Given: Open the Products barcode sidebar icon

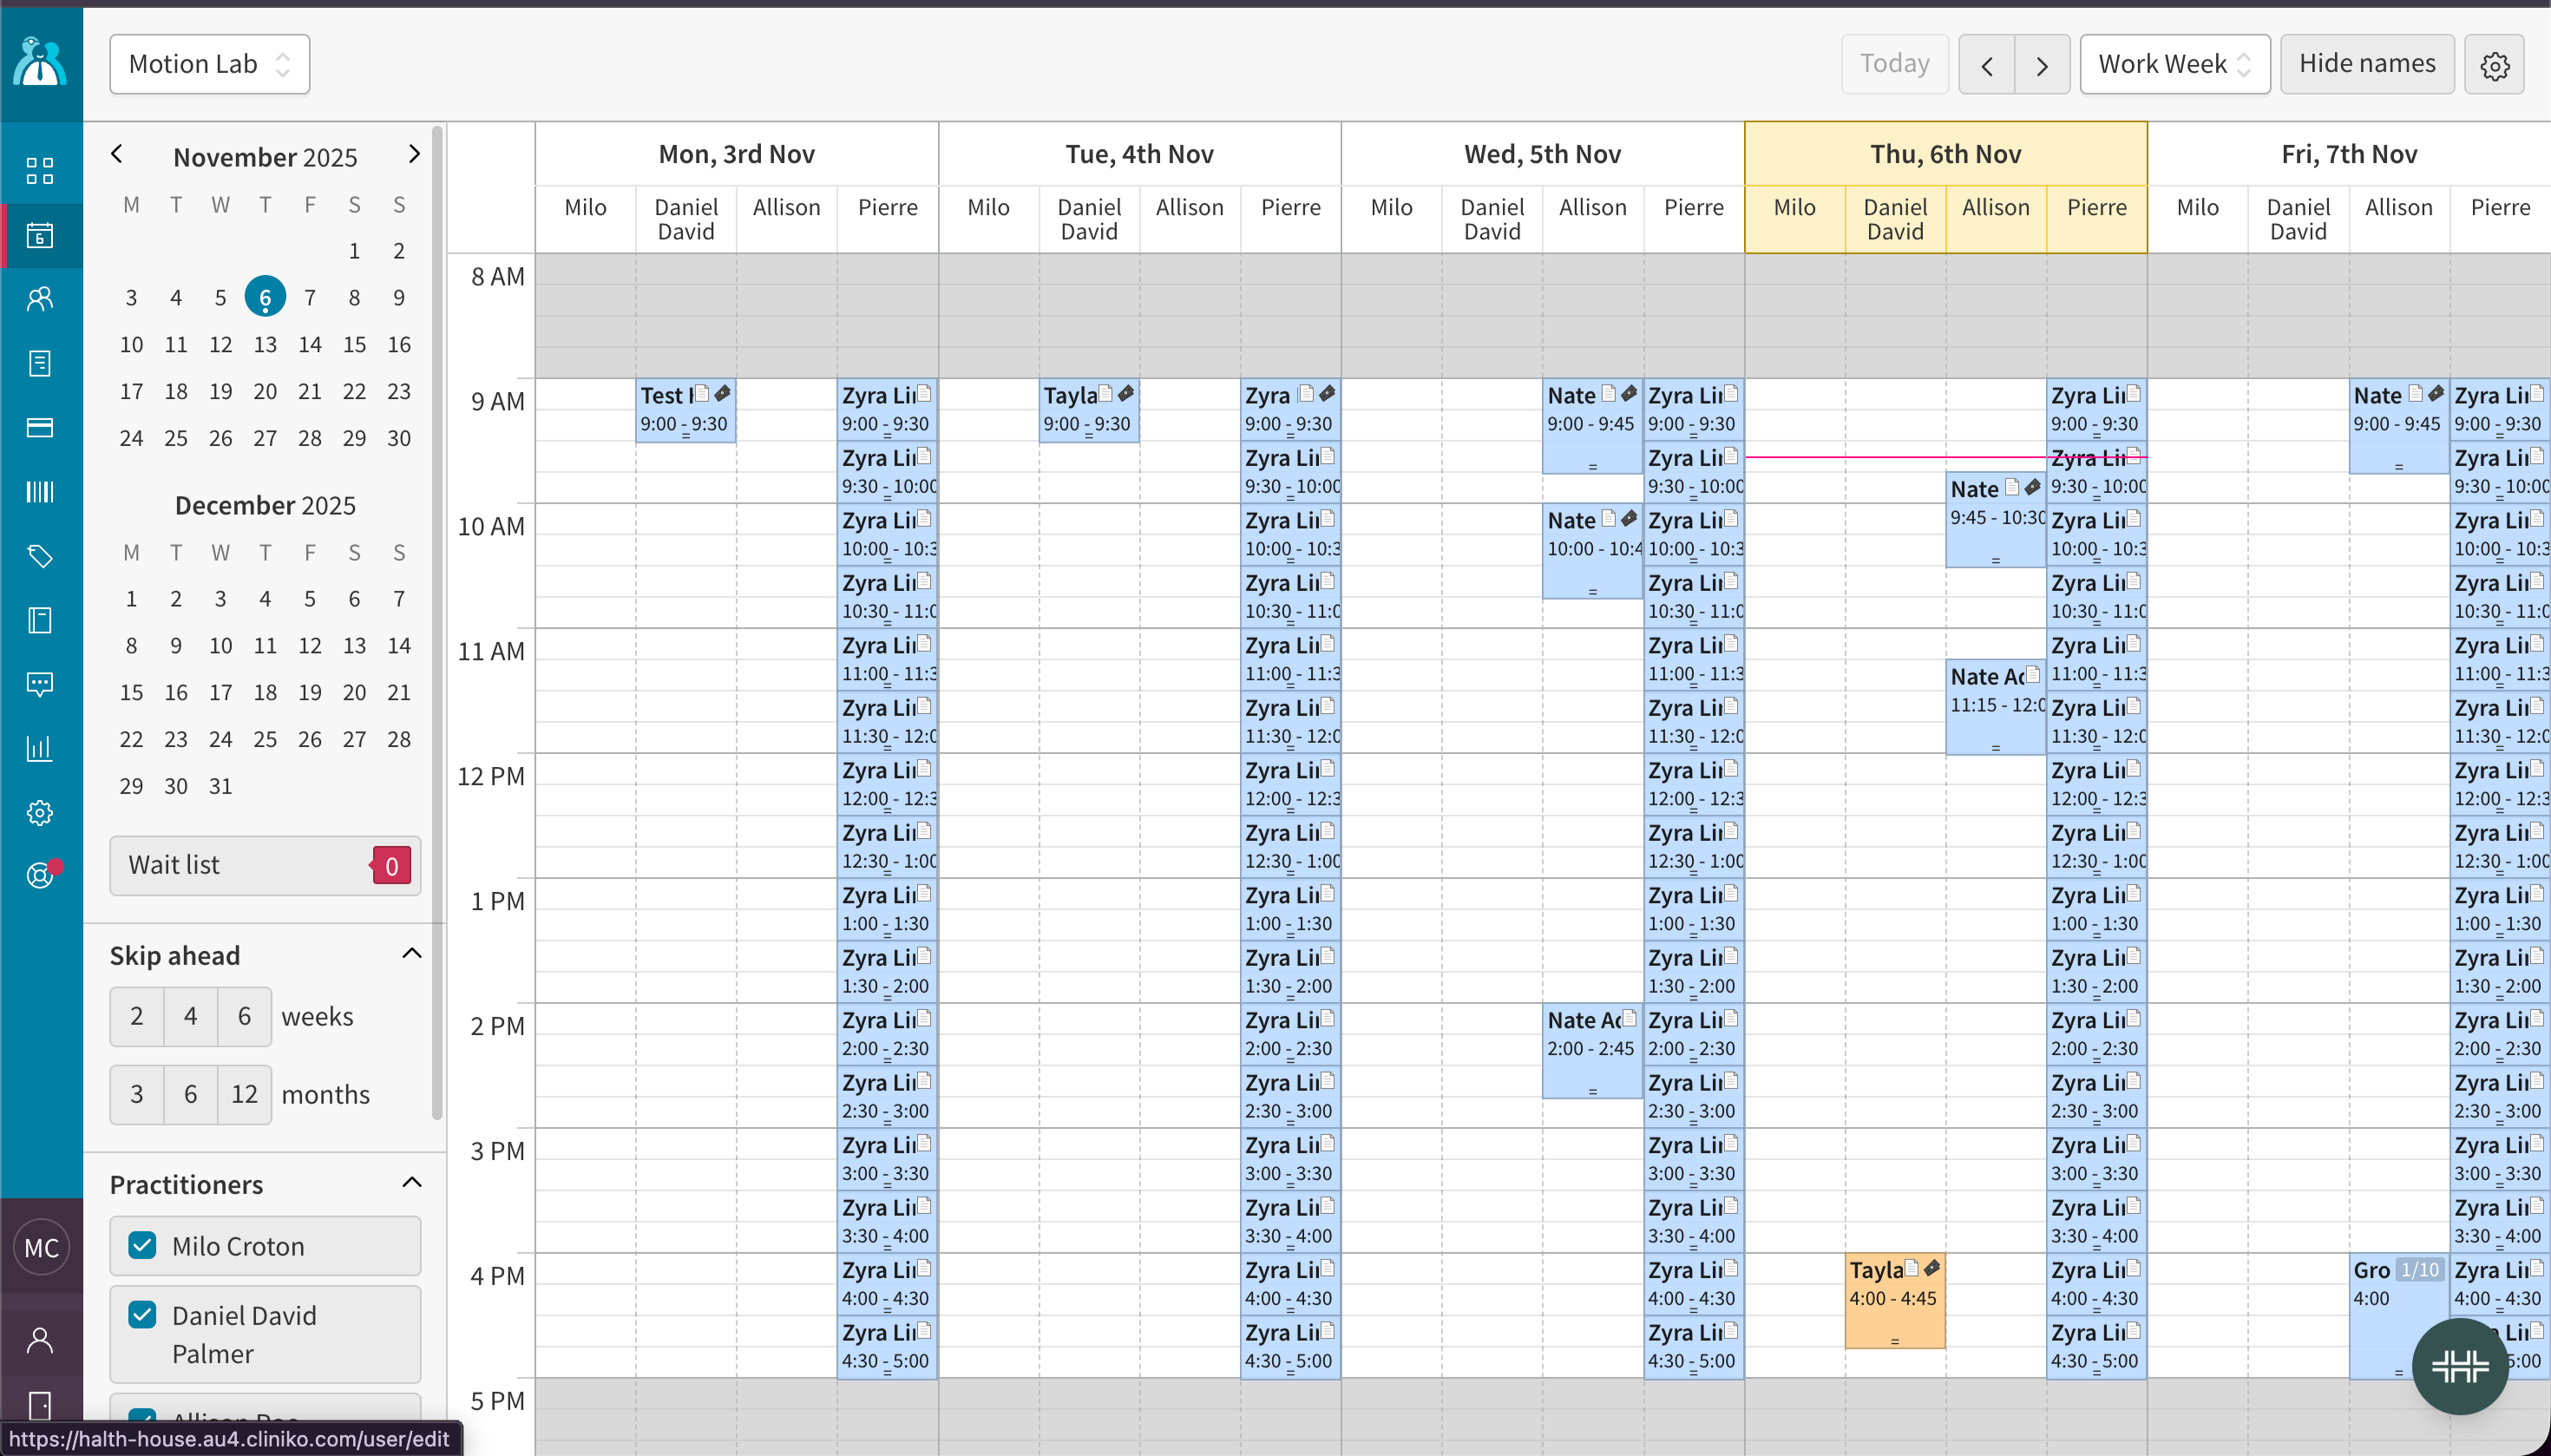Looking at the screenshot, I should click(40, 491).
